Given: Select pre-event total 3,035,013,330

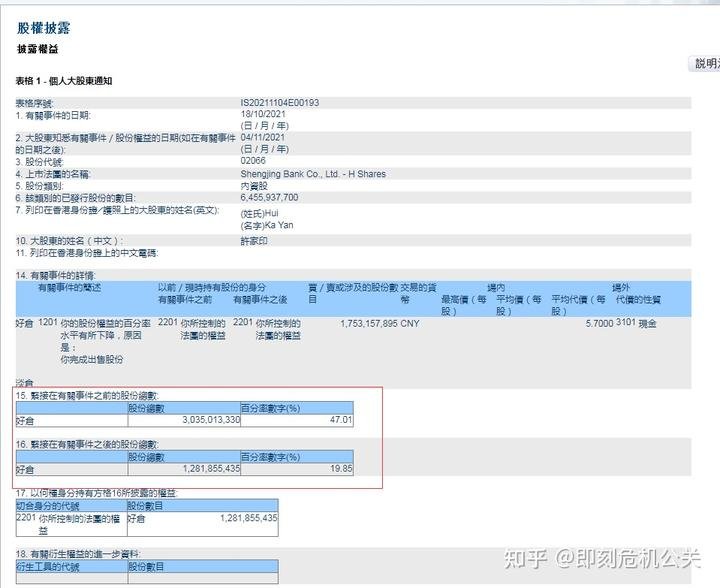Looking at the screenshot, I should (211, 420).
